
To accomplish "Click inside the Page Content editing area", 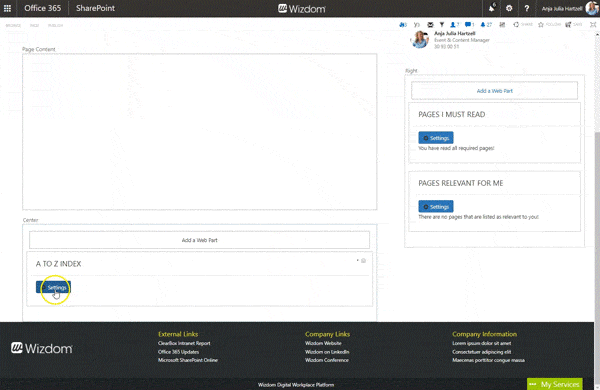I will pyautogui.click(x=199, y=132).
